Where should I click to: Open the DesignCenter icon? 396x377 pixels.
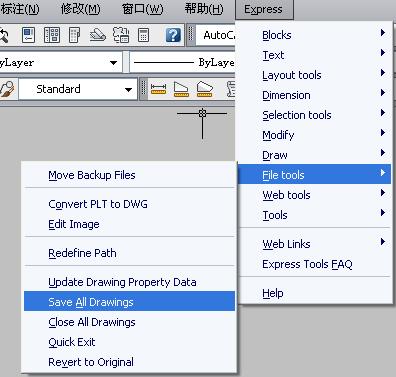[52, 35]
